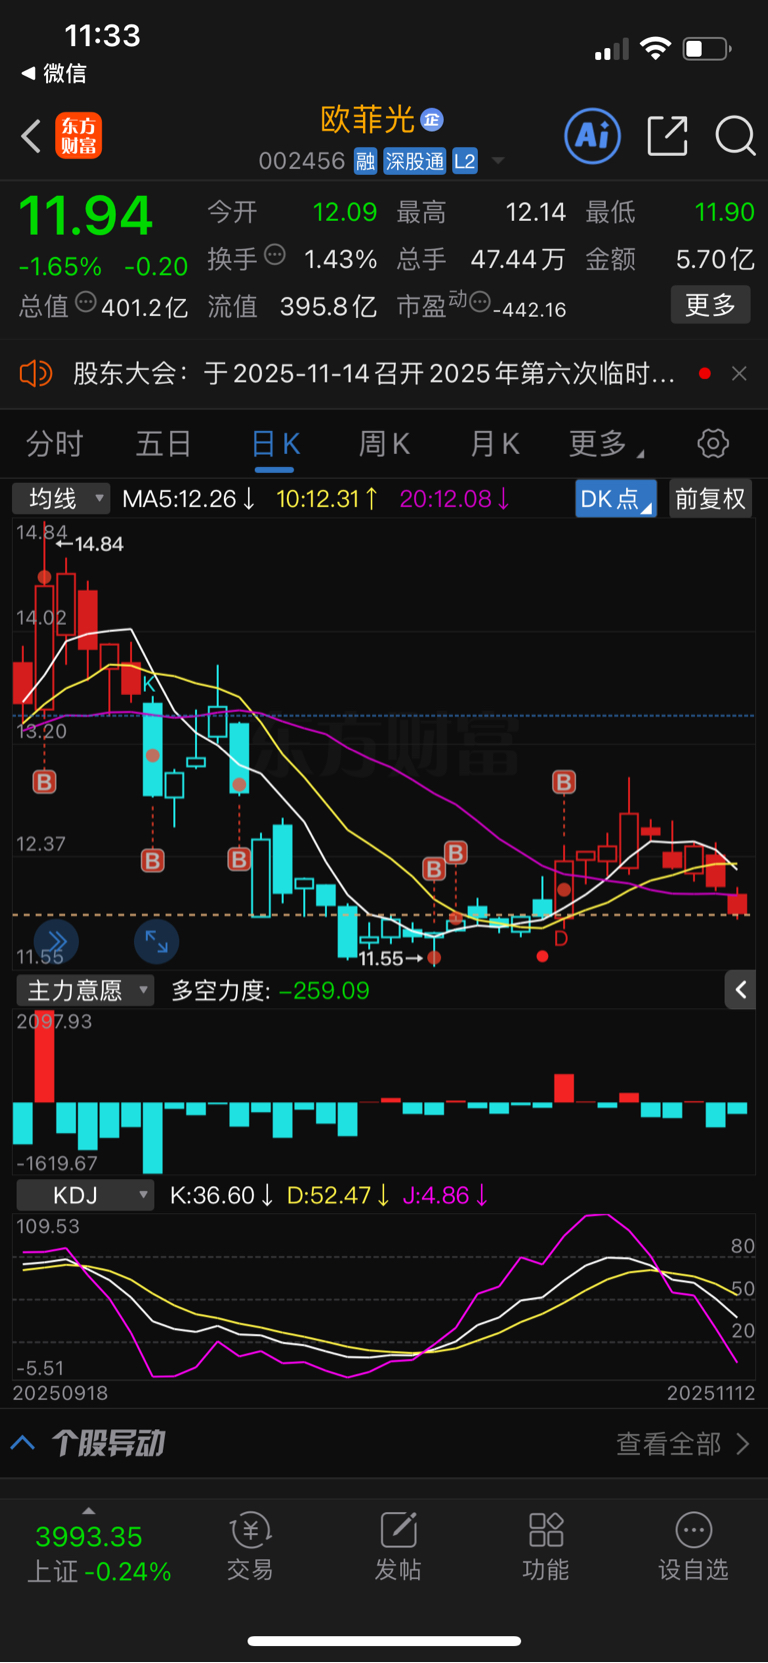Collapse the 个股异动 section chevron

(22, 1443)
